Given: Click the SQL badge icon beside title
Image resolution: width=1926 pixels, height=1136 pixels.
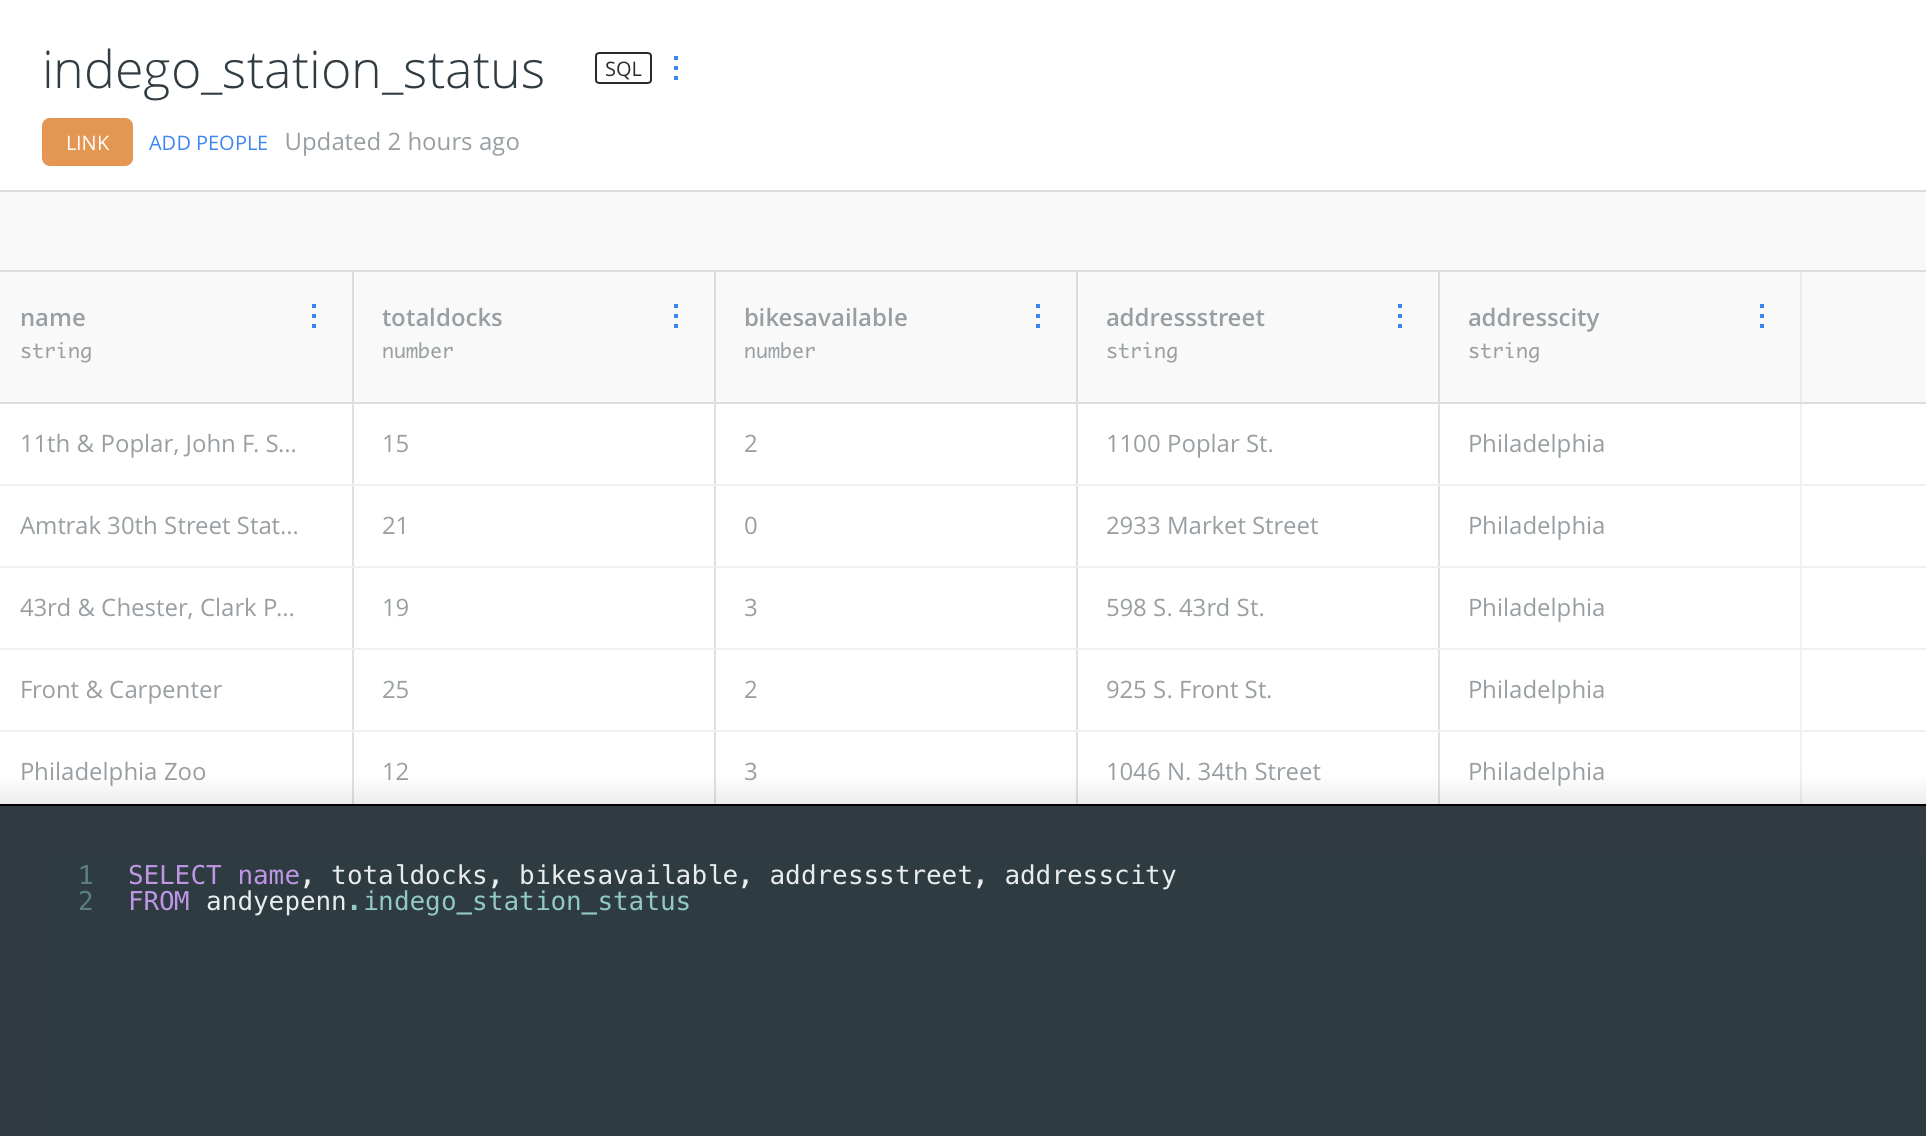Looking at the screenshot, I should coord(623,69).
